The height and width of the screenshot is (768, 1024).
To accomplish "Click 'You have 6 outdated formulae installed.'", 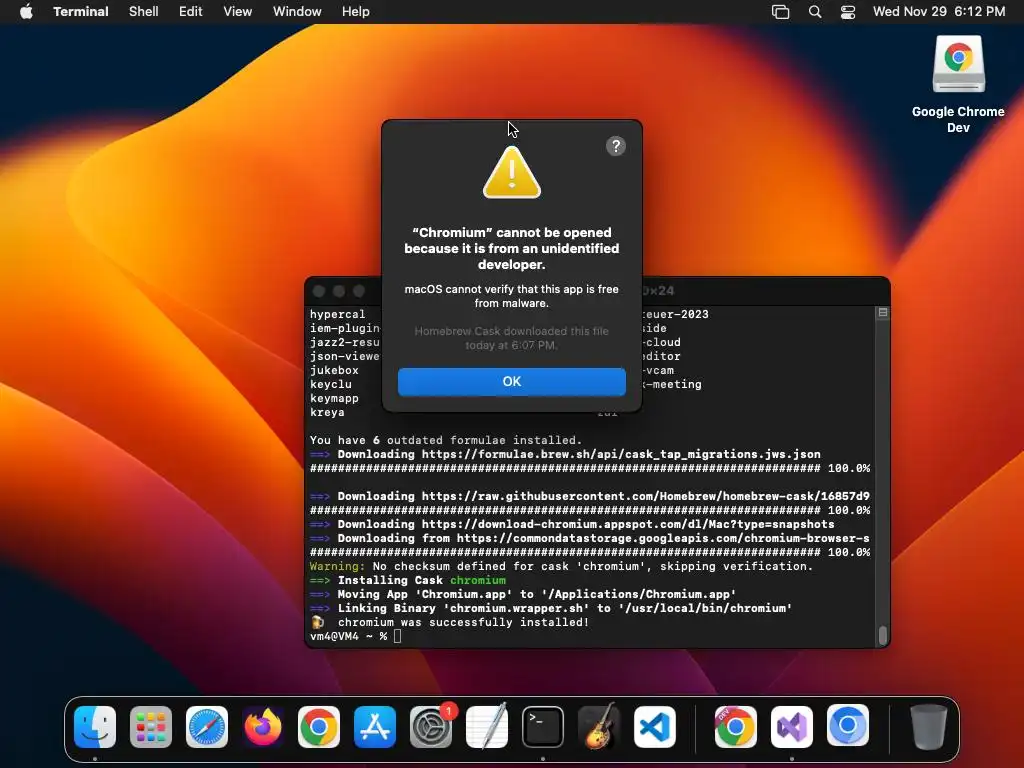I will (445, 440).
